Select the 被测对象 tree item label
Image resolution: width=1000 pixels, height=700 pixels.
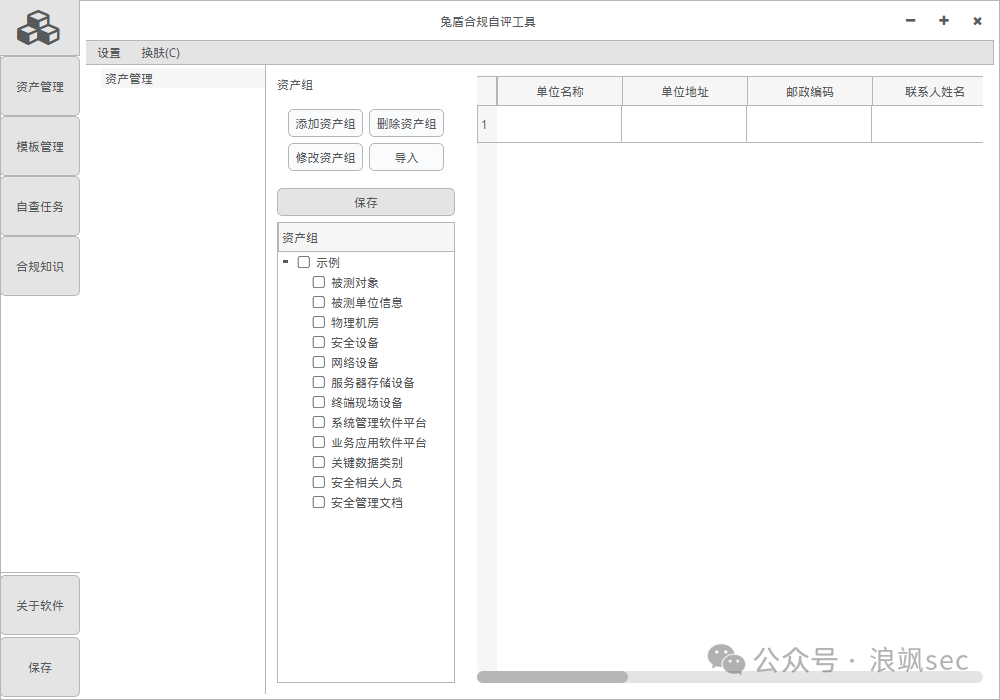355,282
